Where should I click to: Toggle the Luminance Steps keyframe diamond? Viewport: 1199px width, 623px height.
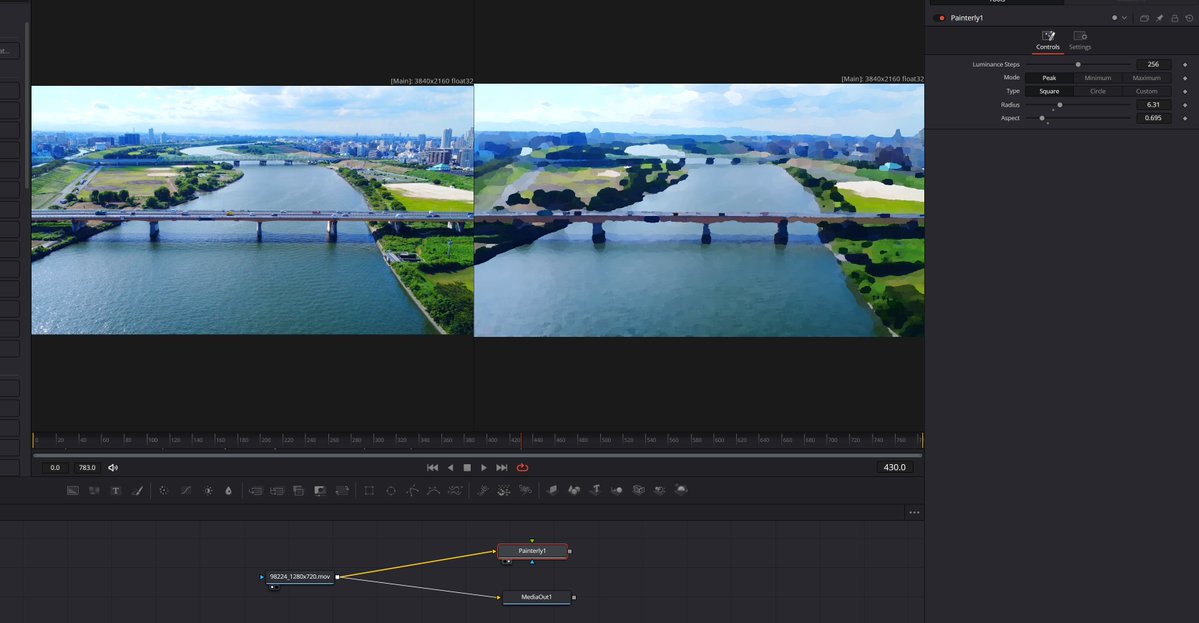[x=1185, y=65]
